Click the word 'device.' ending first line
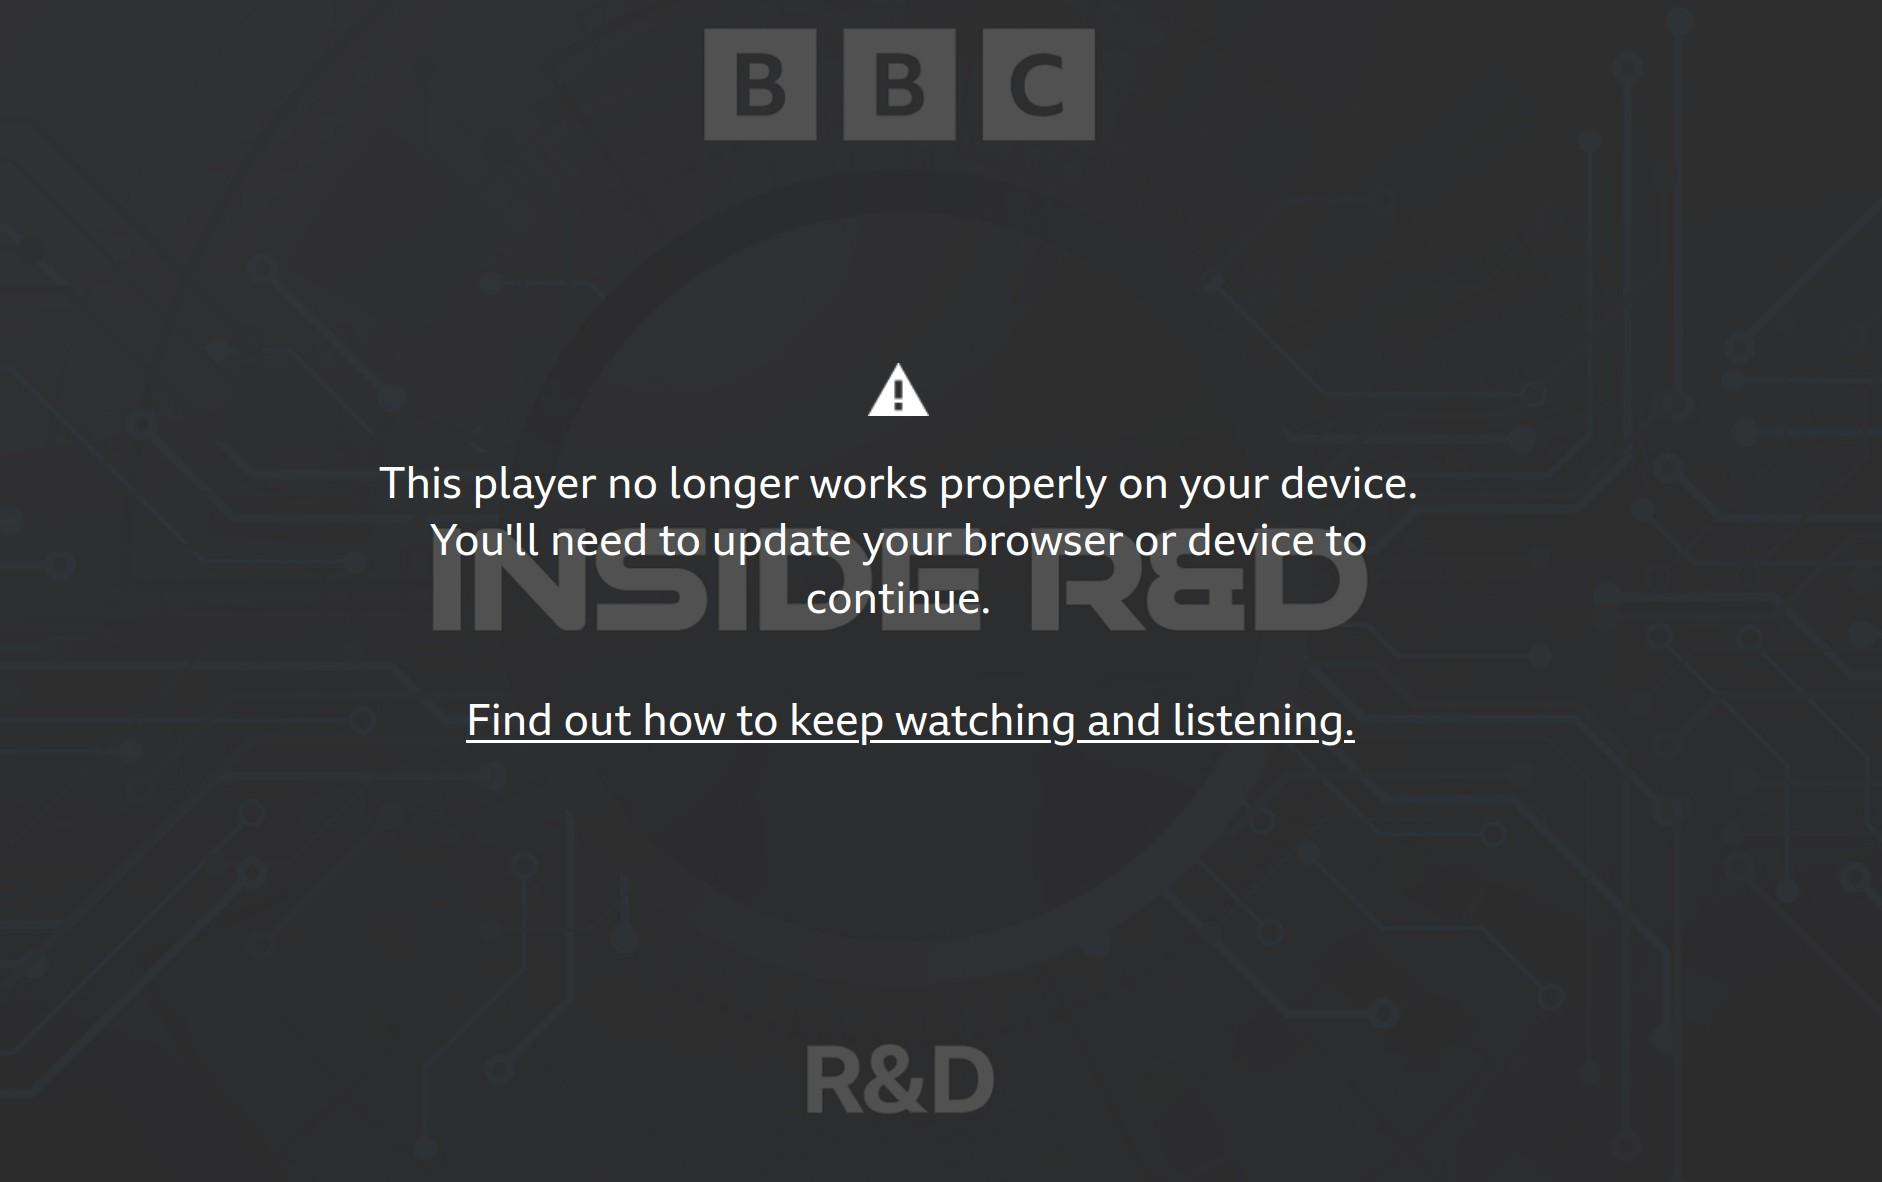Screen dimensions: 1882x1182 click(x=1348, y=483)
